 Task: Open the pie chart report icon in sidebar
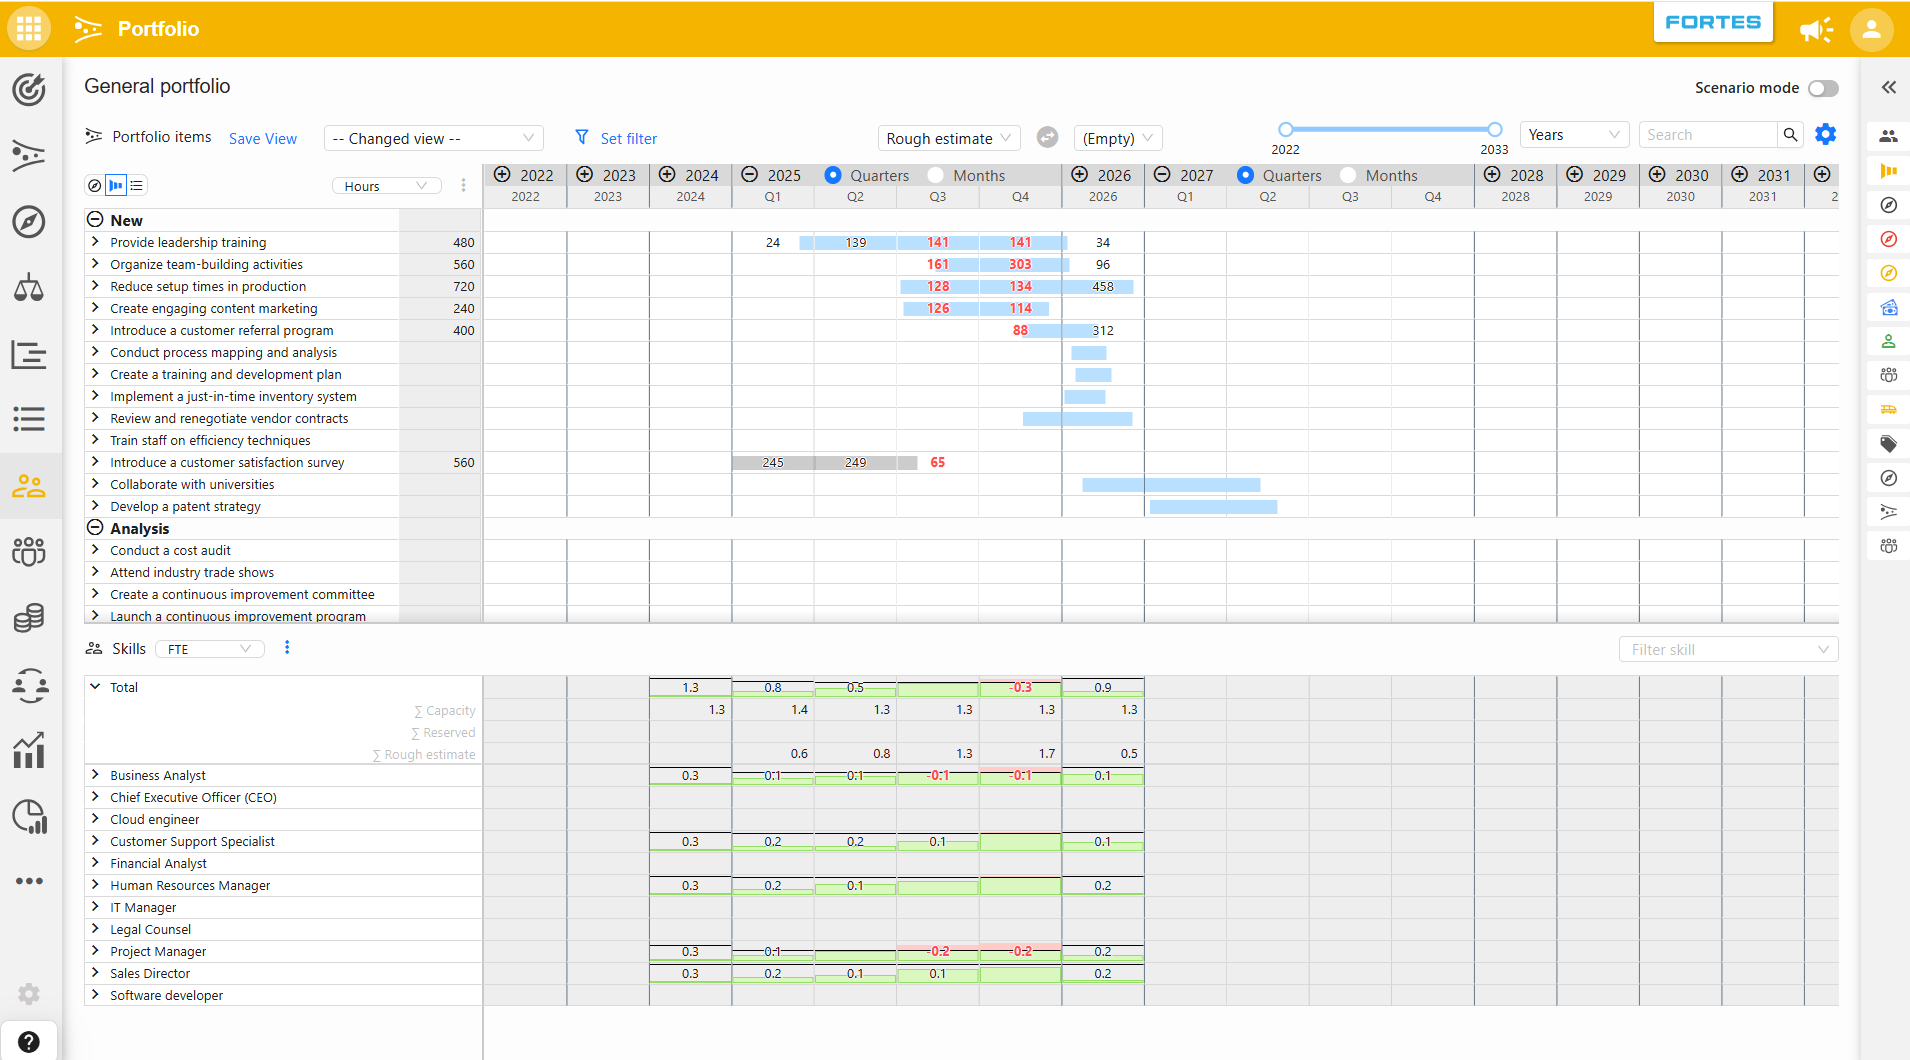(29, 816)
